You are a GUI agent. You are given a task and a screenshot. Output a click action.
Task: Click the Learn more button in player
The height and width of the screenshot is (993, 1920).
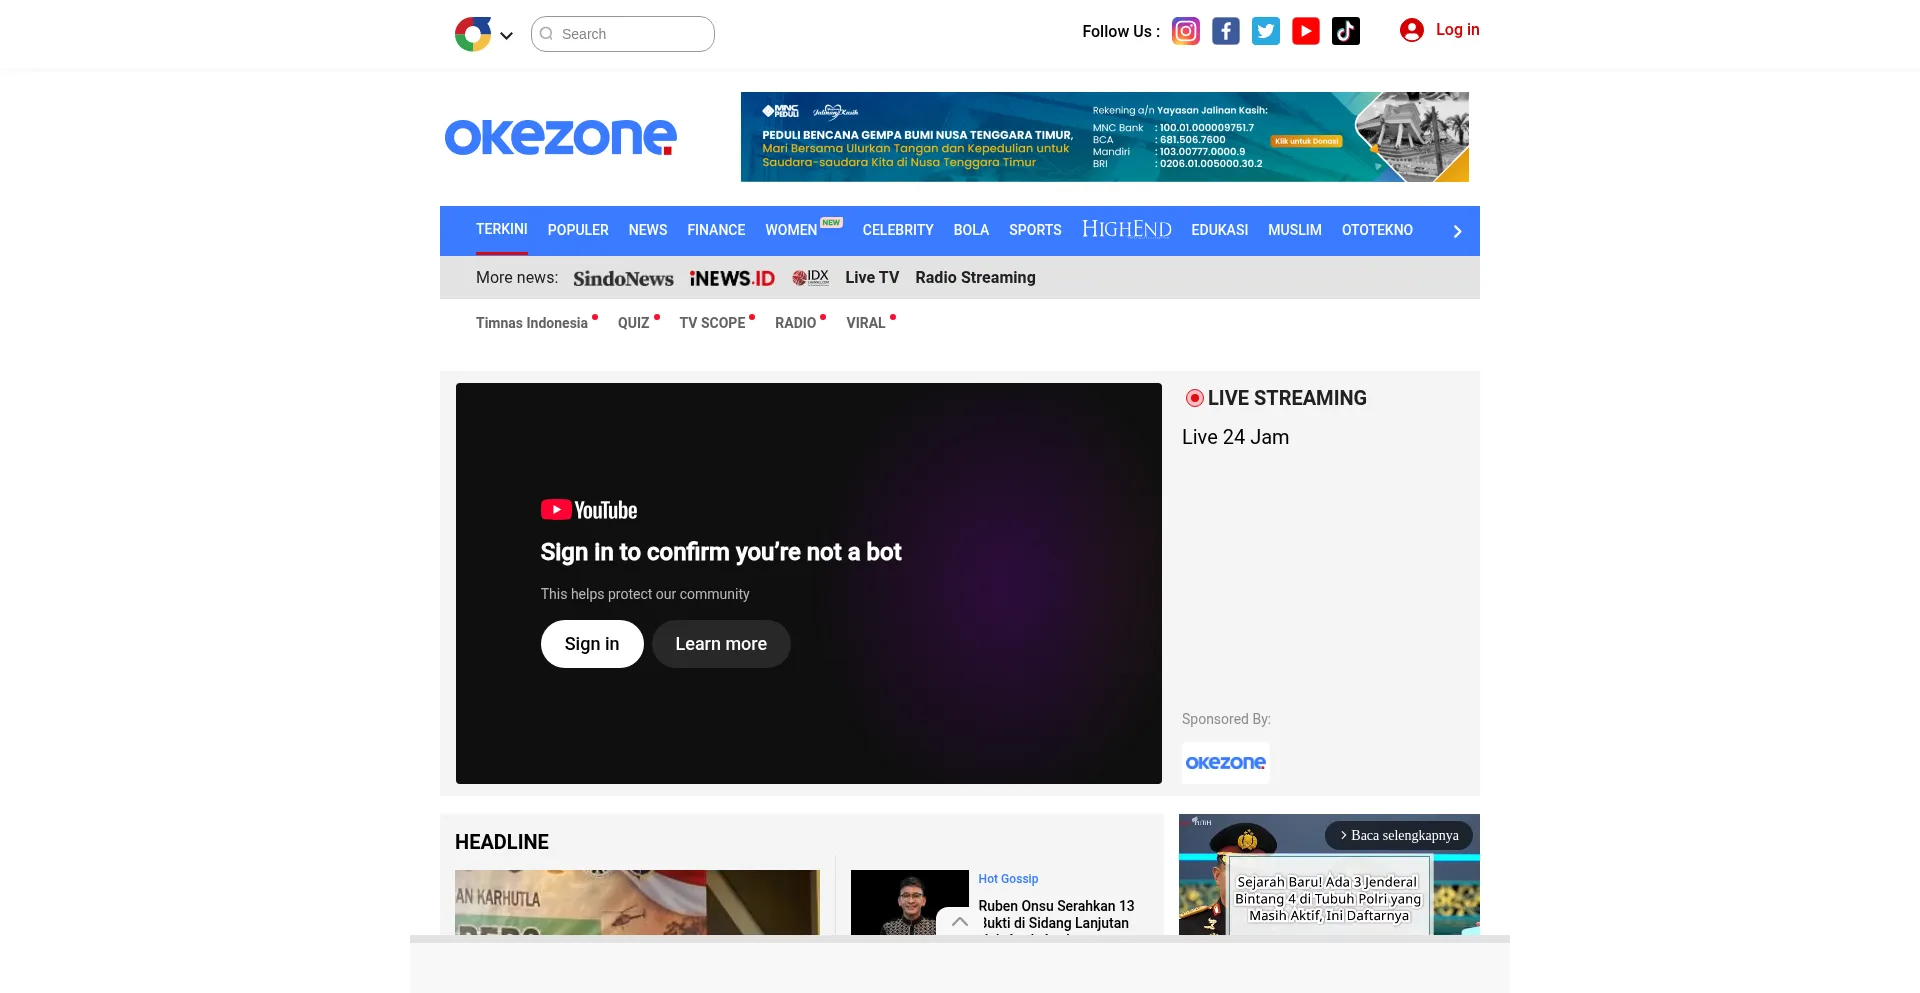pyautogui.click(x=721, y=644)
